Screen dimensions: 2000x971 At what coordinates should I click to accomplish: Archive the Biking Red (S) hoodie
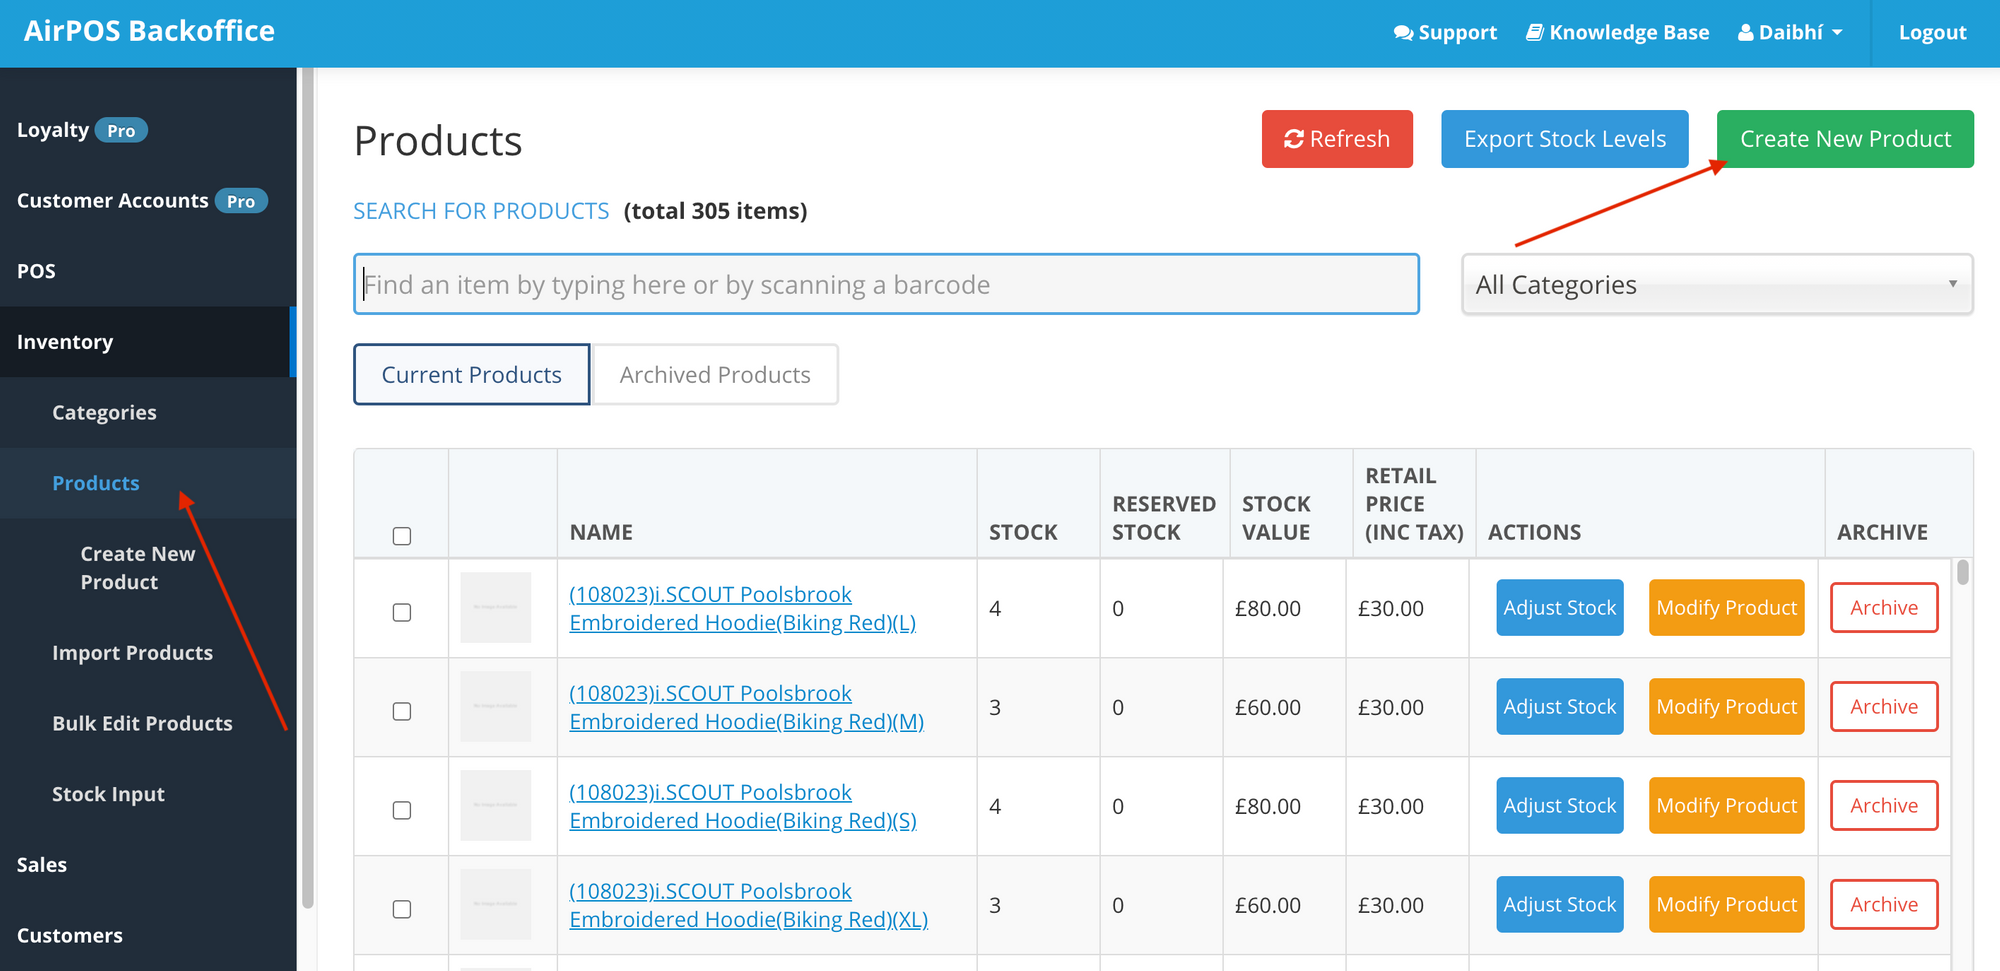tap(1884, 806)
